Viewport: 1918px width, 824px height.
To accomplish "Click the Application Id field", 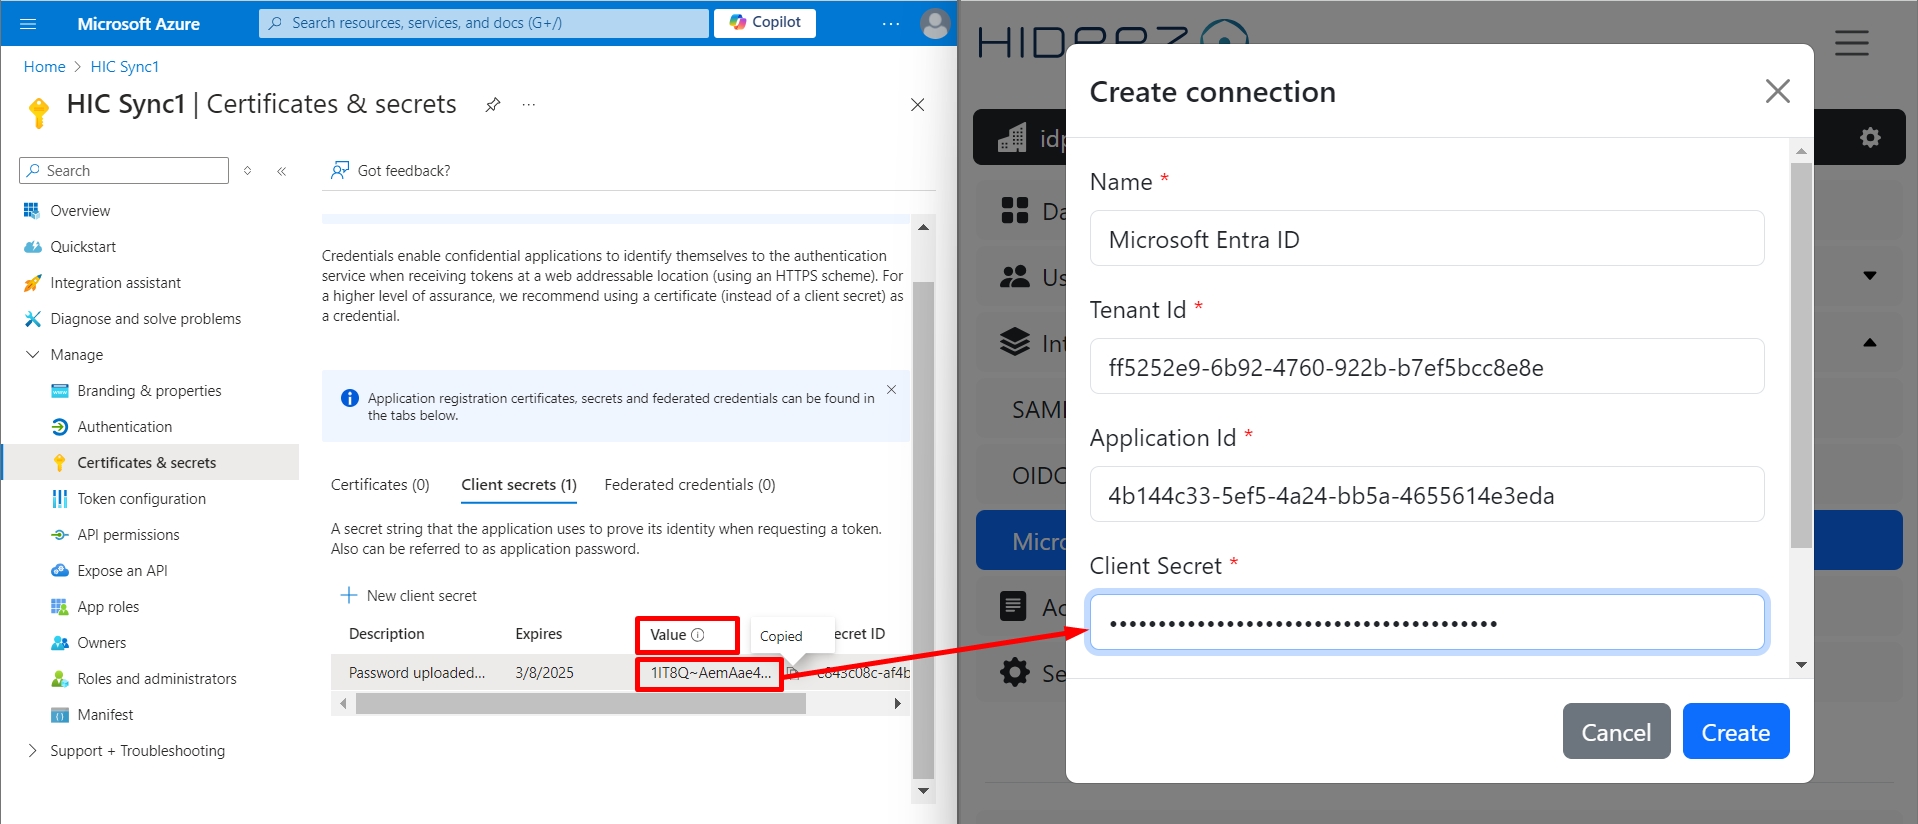I will [1427, 495].
